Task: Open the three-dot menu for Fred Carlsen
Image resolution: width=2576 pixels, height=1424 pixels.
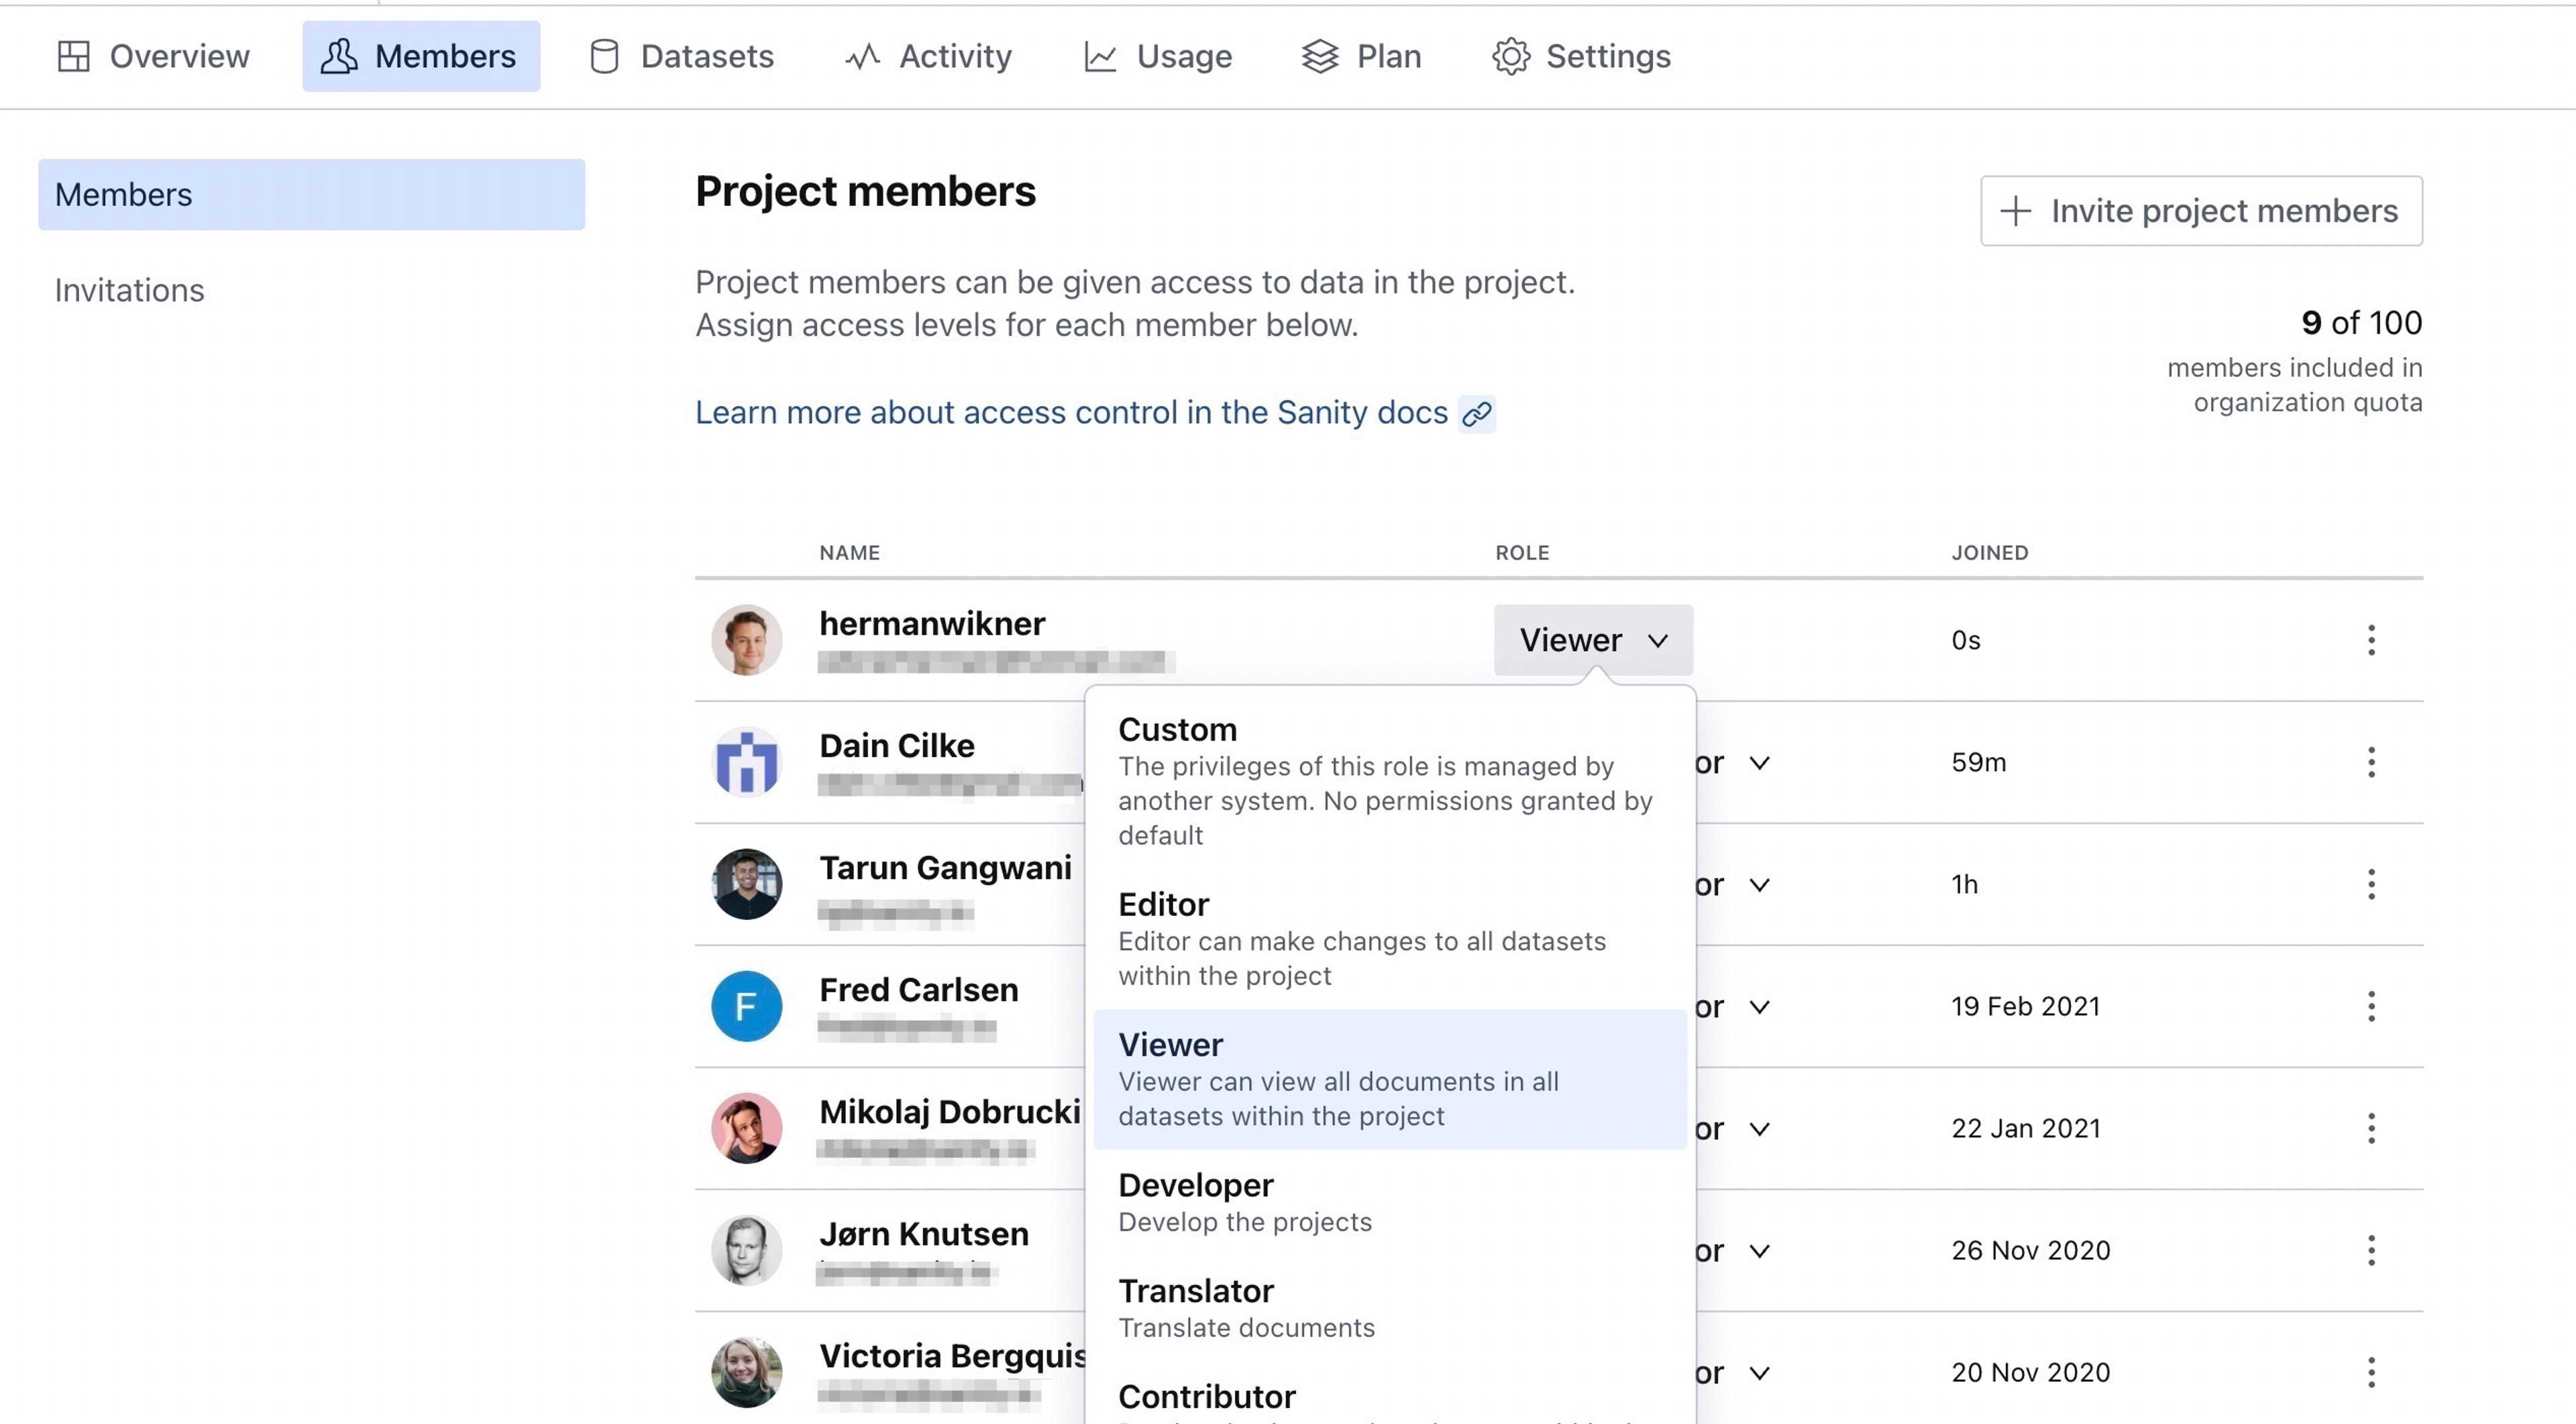Action: pyautogui.click(x=2370, y=1006)
